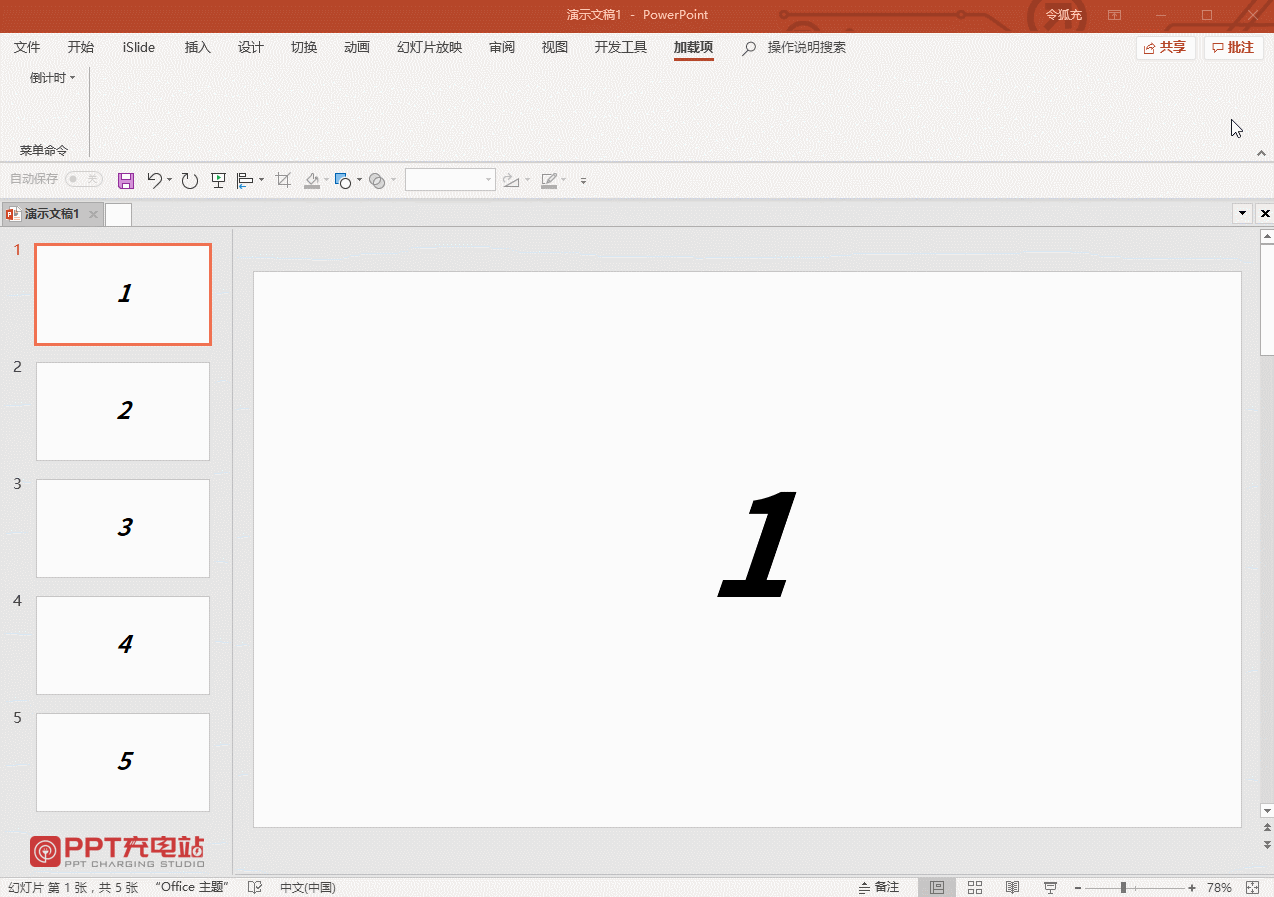Open the align objects dropdown arrow
This screenshot has height=897, width=1274.
261,181
